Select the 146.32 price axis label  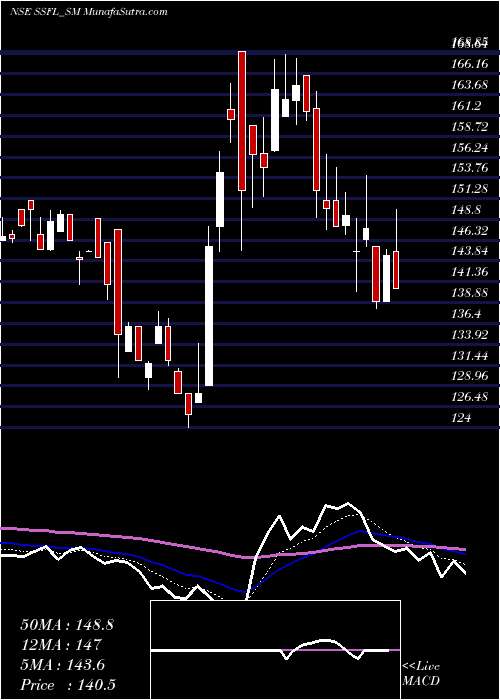tap(469, 230)
